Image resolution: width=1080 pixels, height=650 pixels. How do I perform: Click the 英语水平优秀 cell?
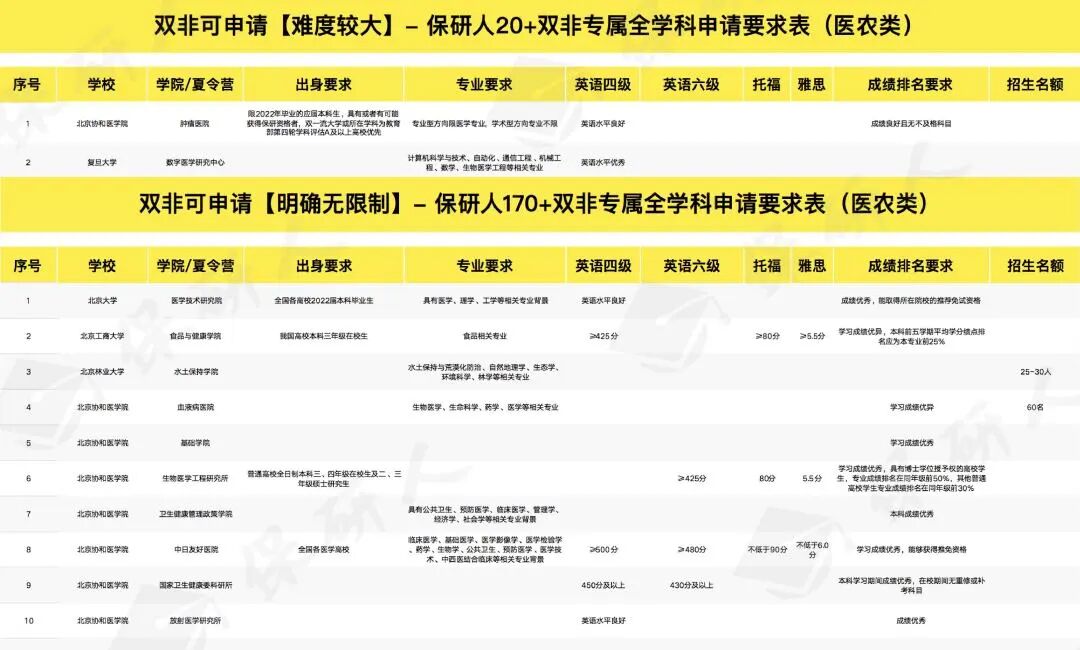point(603,162)
